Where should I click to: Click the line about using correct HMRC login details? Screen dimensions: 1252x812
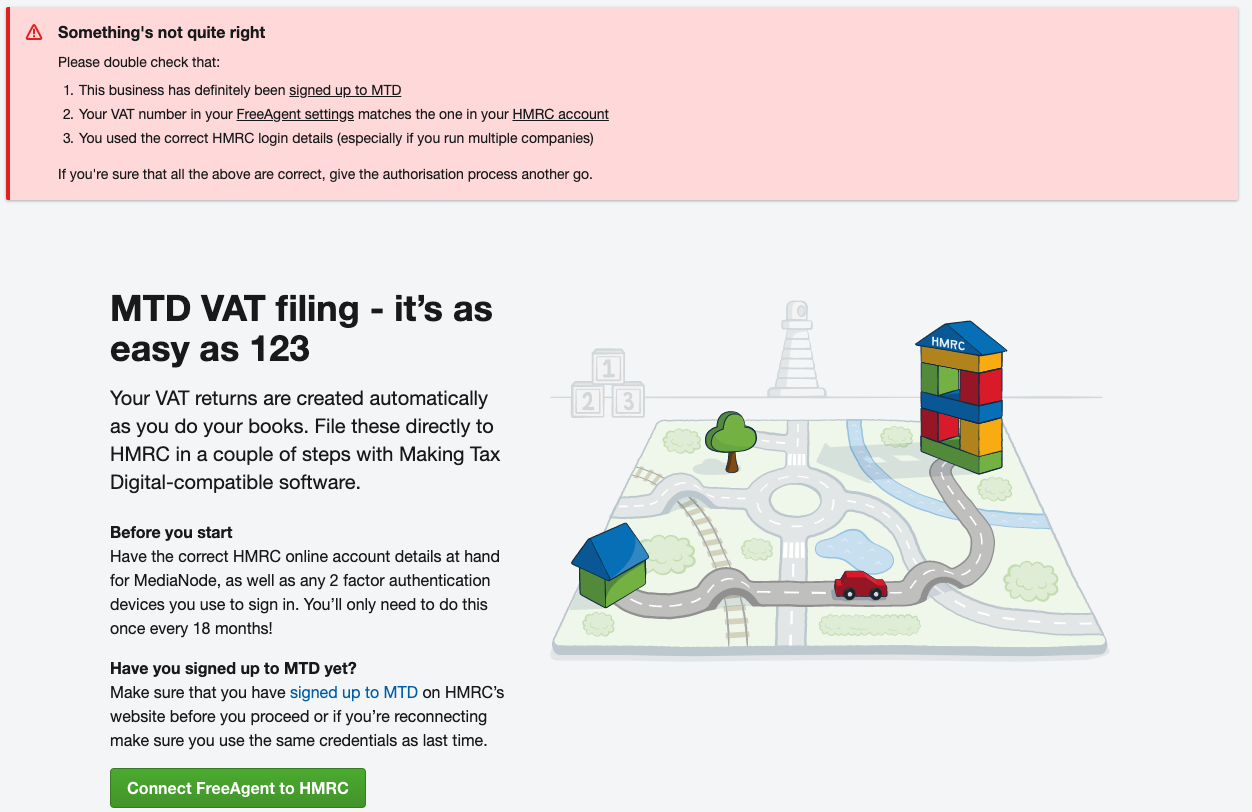(x=336, y=138)
